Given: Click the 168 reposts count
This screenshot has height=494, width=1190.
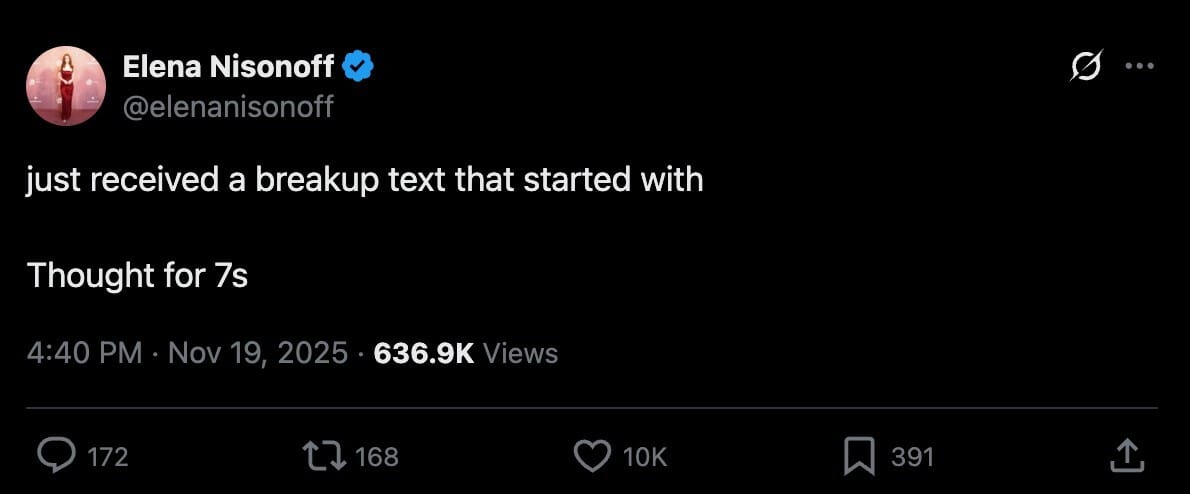Looking at the screenshot, I should (377, 457).
